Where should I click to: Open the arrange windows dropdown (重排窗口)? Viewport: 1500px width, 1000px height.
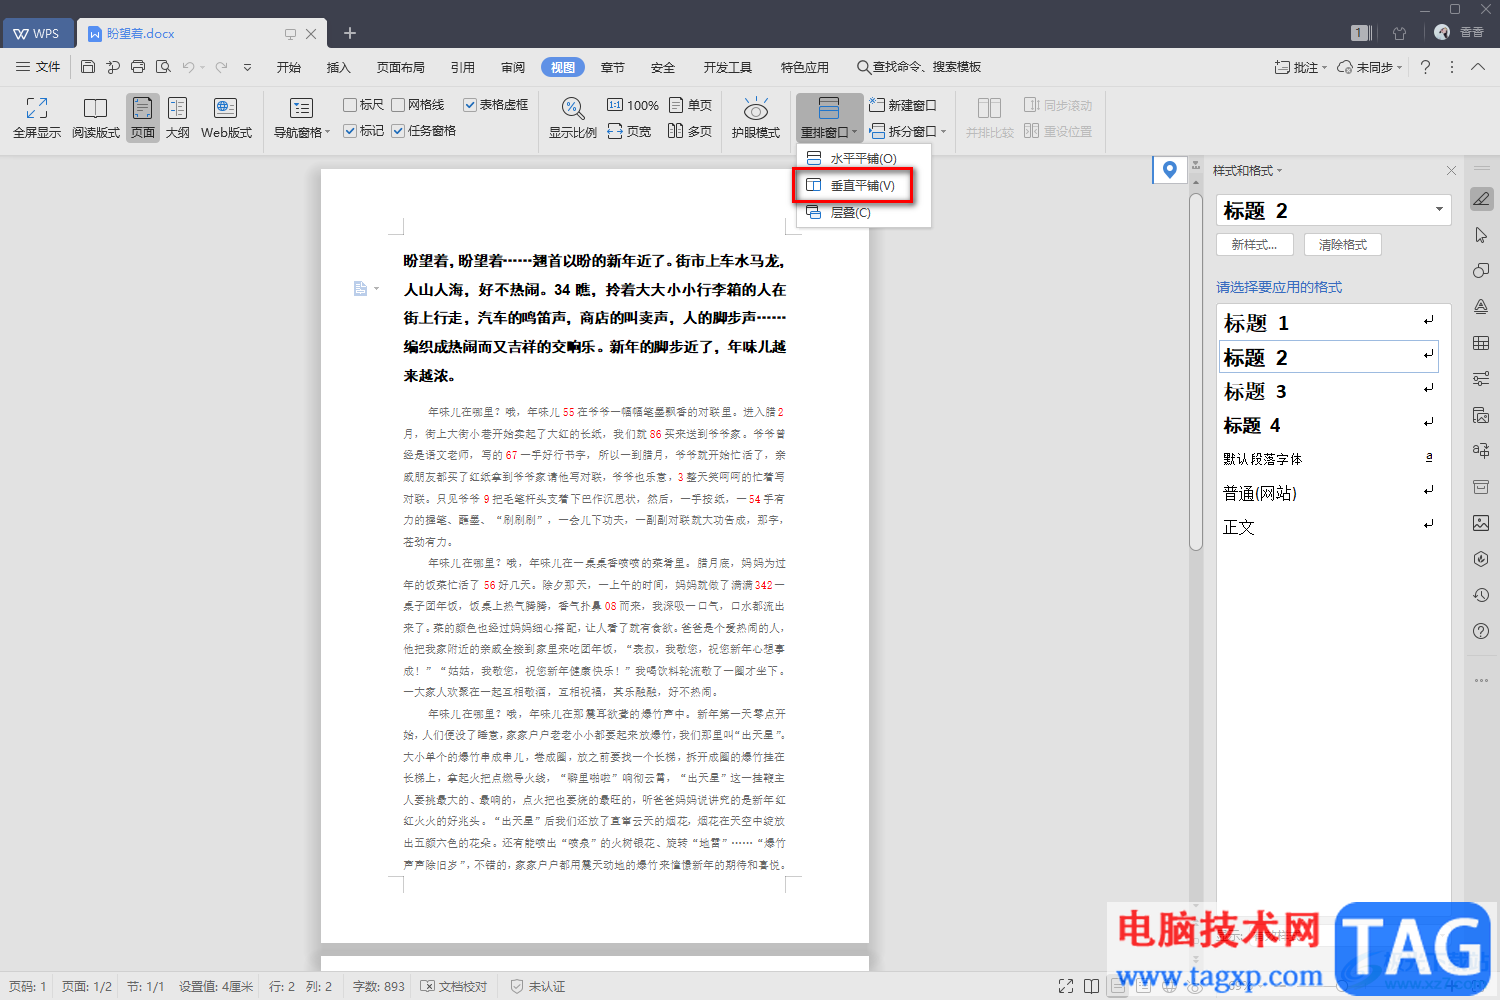click(x=829, y=118)
